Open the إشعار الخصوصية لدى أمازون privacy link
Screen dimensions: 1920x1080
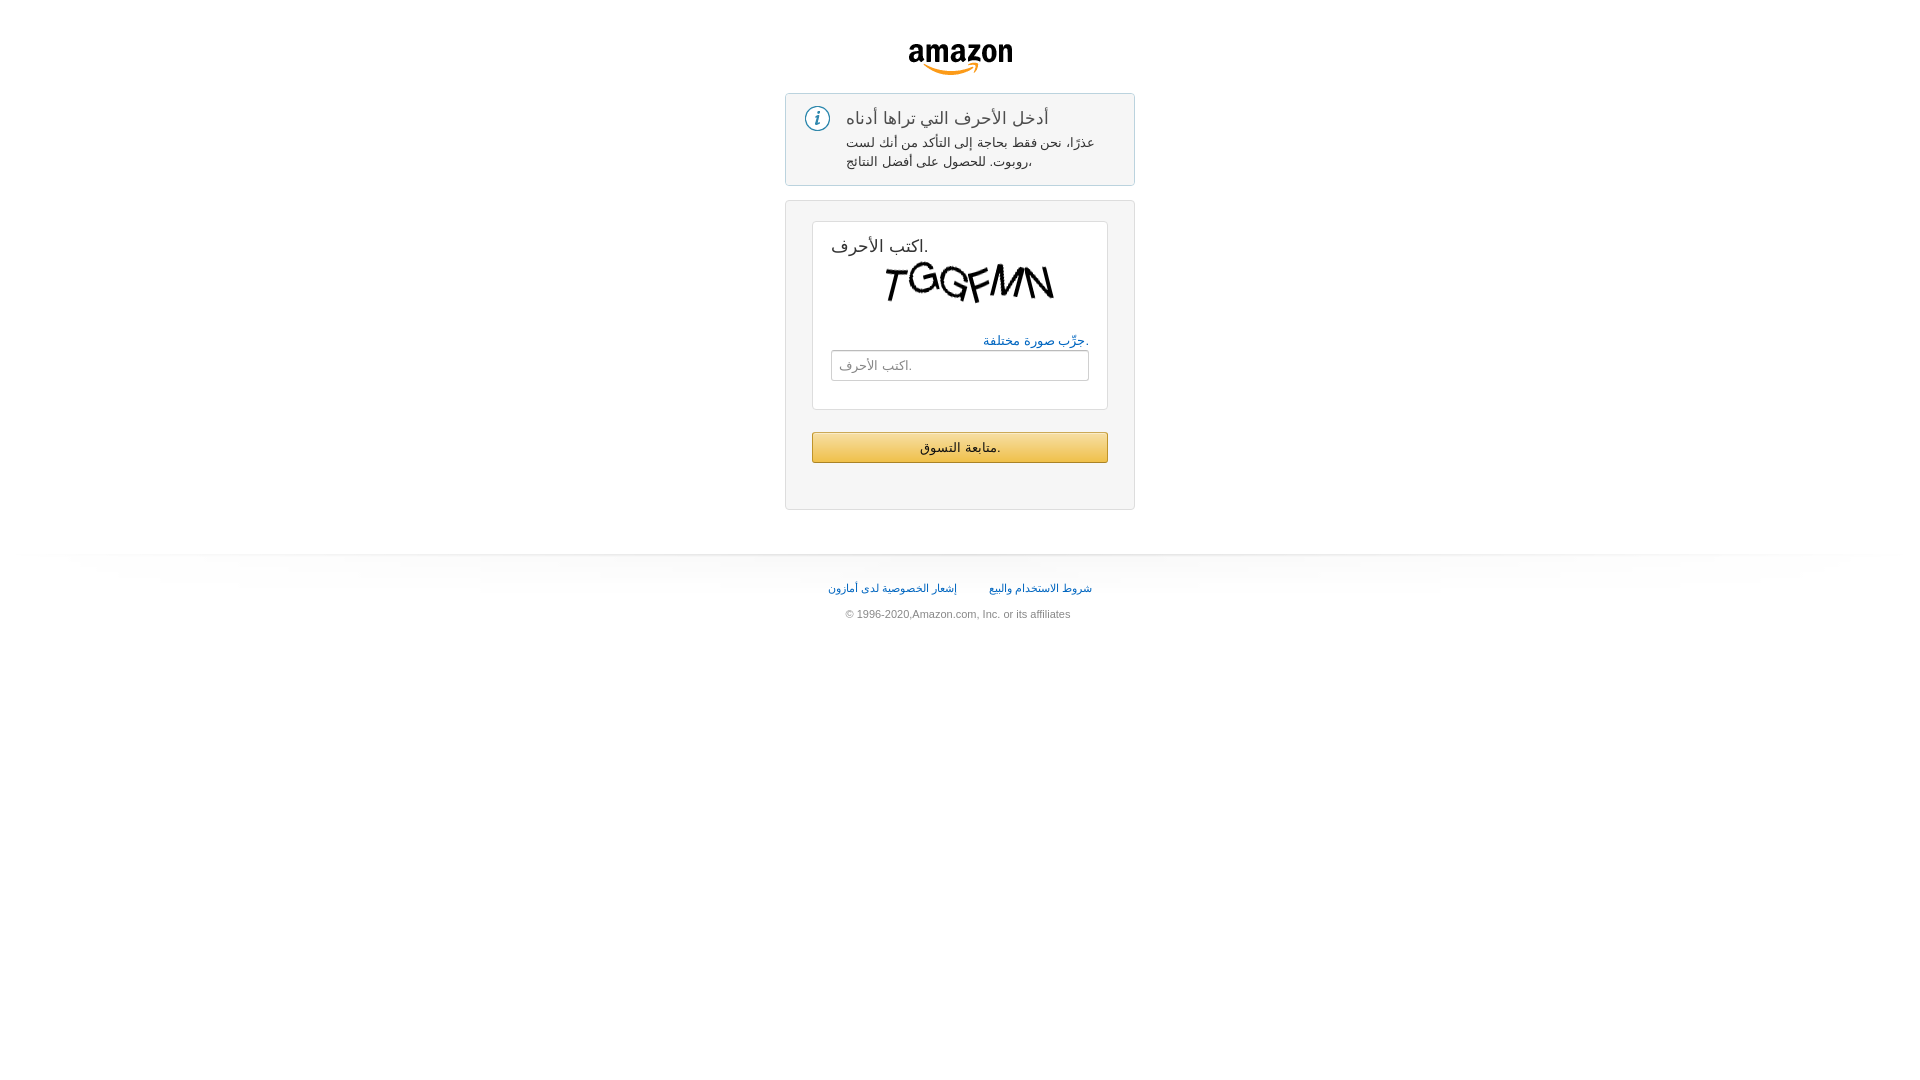point(892,588)
